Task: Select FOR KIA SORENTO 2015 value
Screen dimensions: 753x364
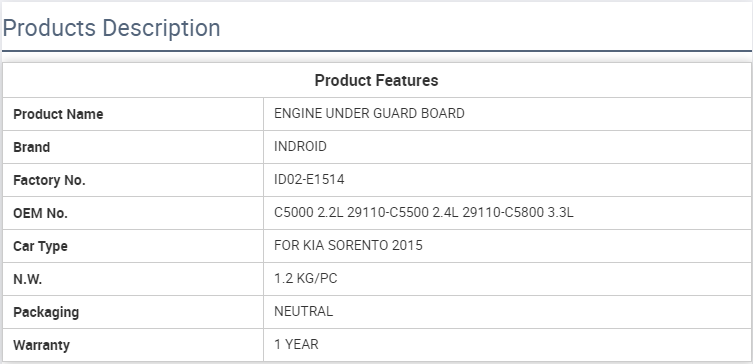Action: 348,245
